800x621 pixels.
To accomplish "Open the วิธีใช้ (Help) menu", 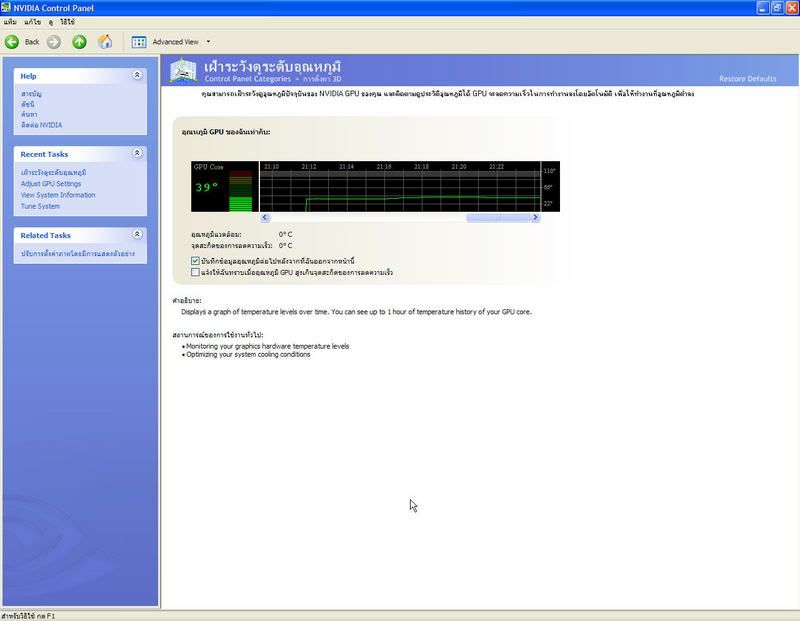I will (67, 22).
